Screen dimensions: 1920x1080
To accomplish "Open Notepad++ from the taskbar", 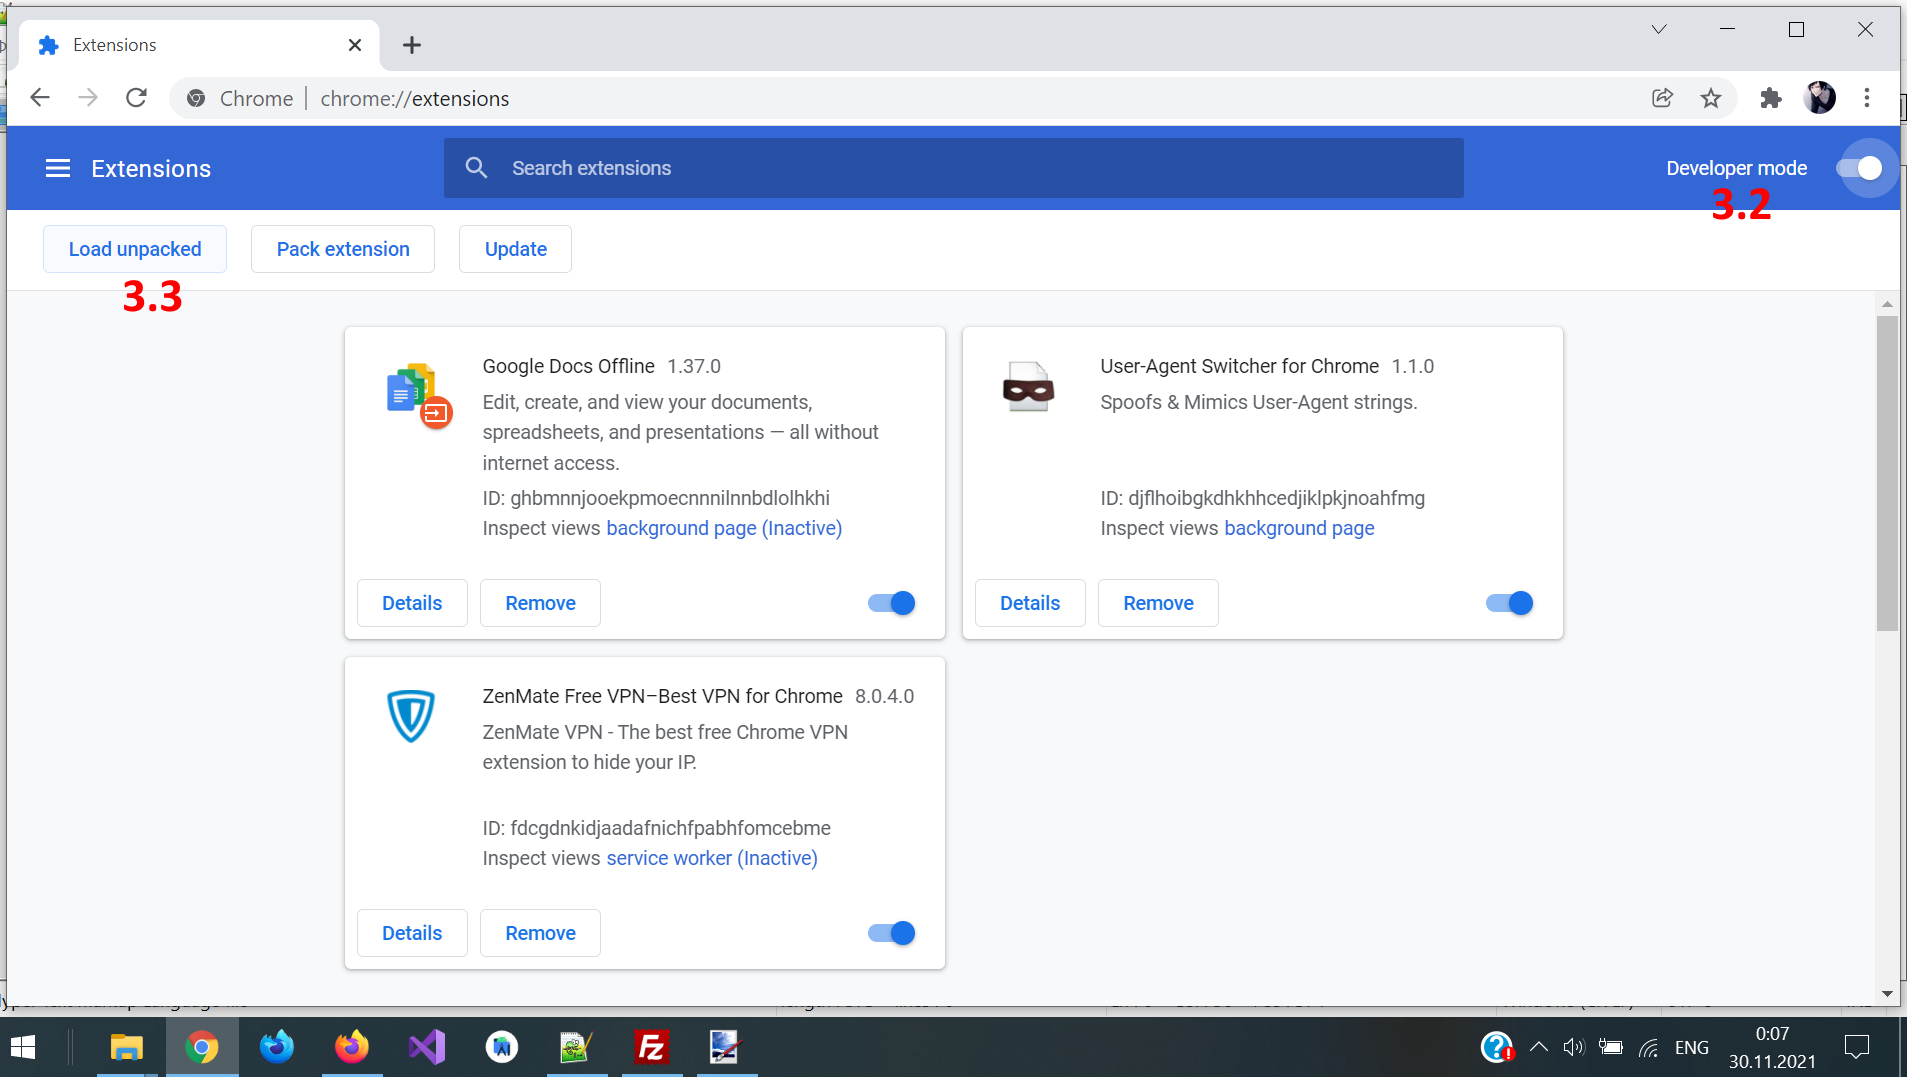I will 577,1048.
